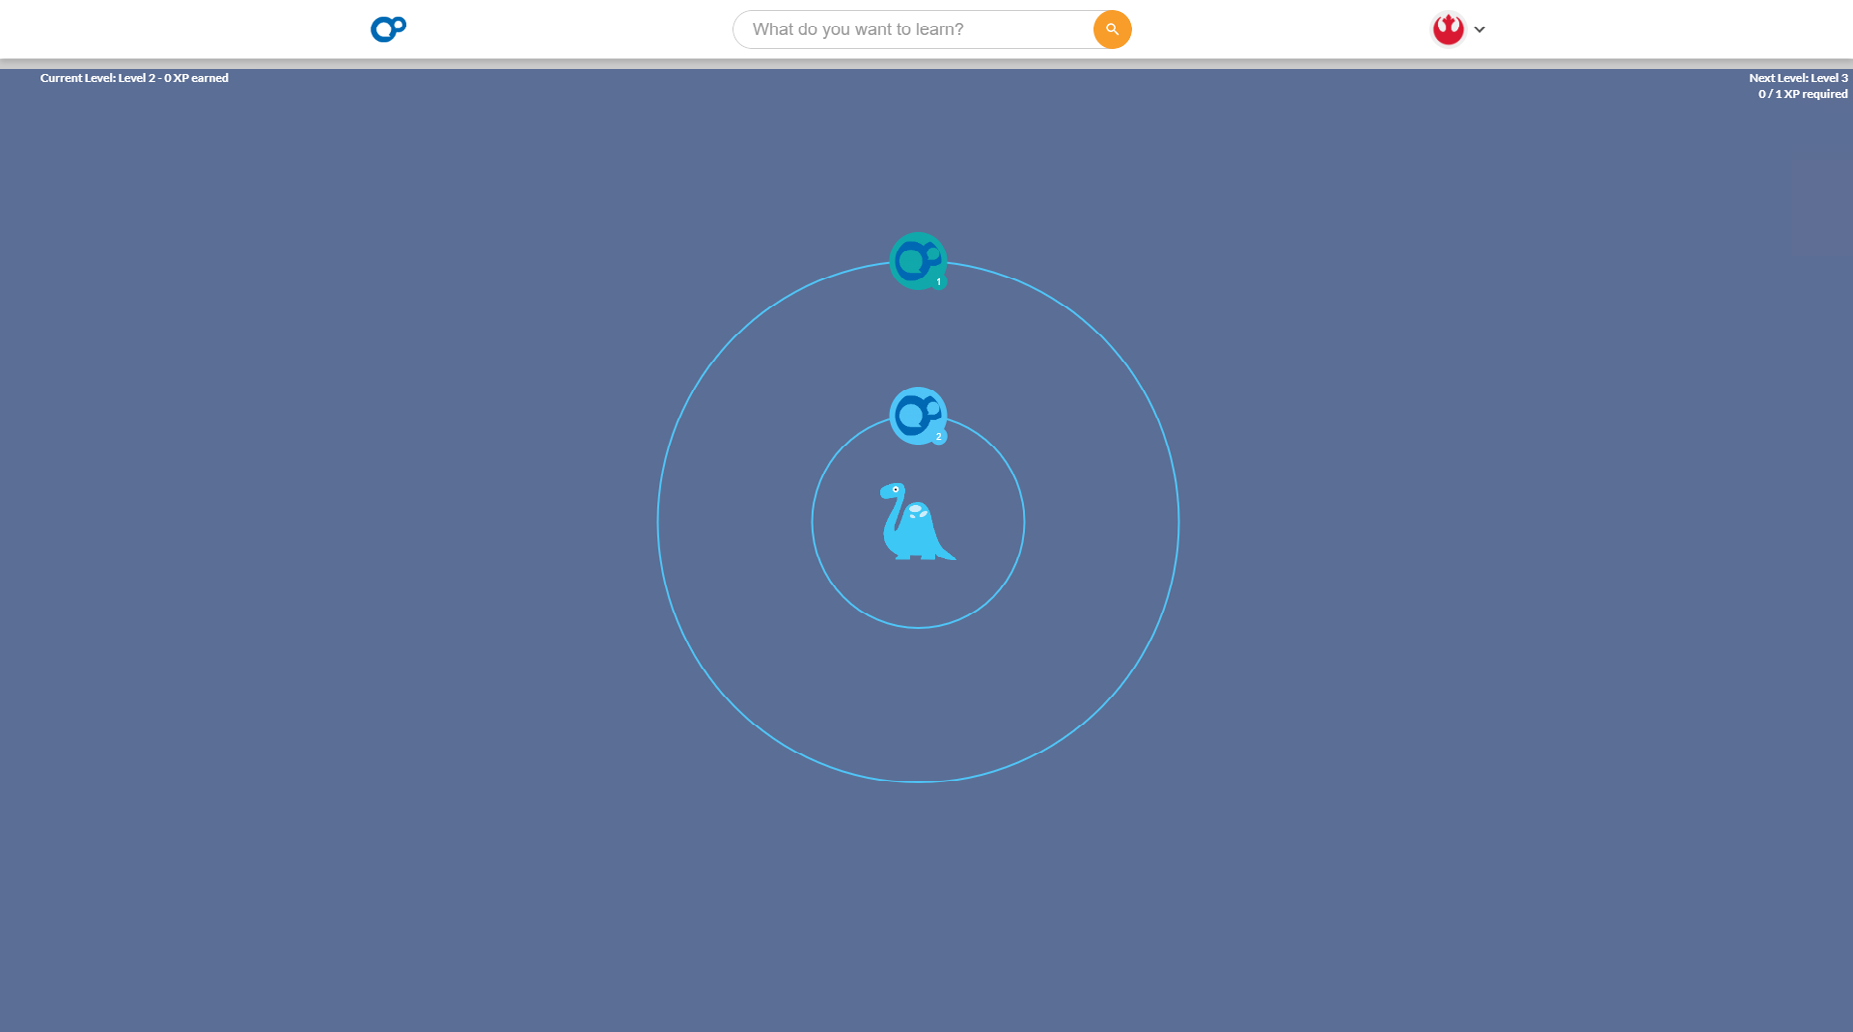Image resolution: width=1853 pixels, height=1032 pixels.
Task: Click the count bubble on badge 2
Action: tap(938, 437)
